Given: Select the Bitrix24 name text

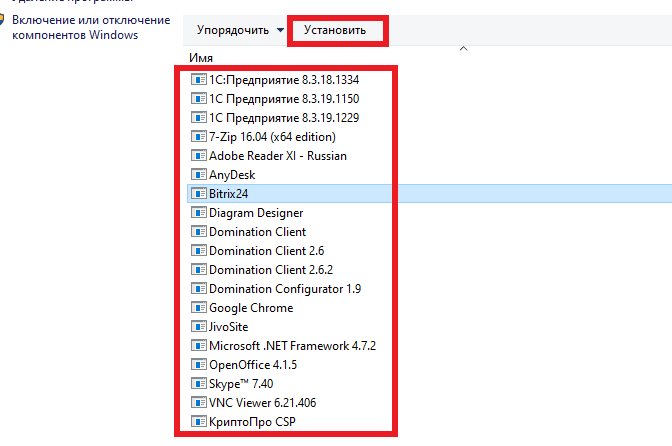Looking at the screenshot, I should [x=228, y=194].
